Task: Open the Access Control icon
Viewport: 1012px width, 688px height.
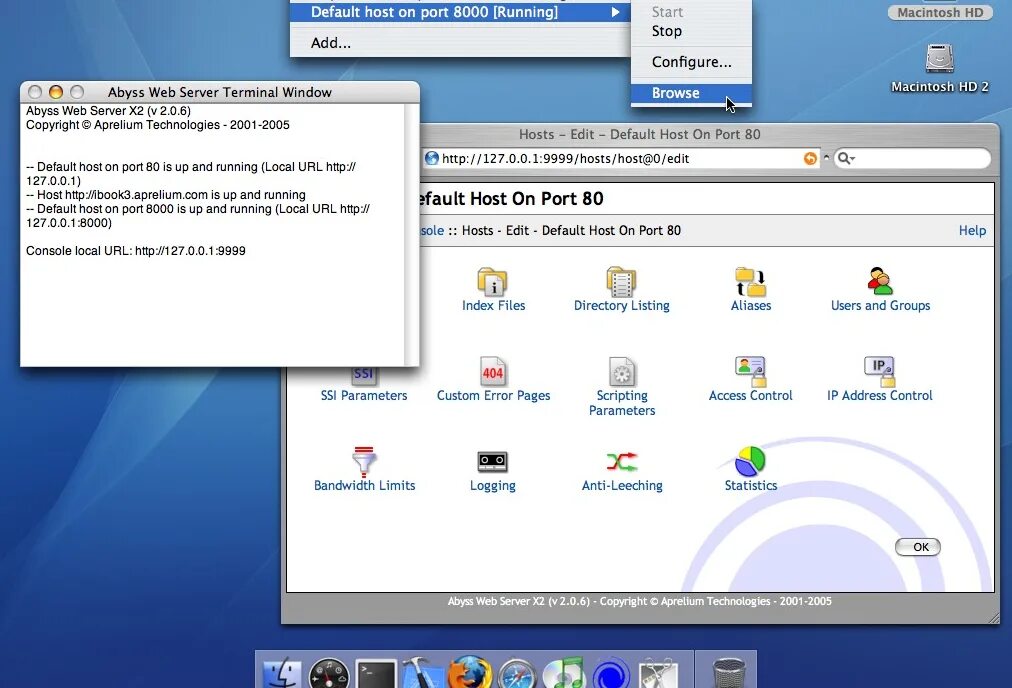Action: (x=750, y=371)
